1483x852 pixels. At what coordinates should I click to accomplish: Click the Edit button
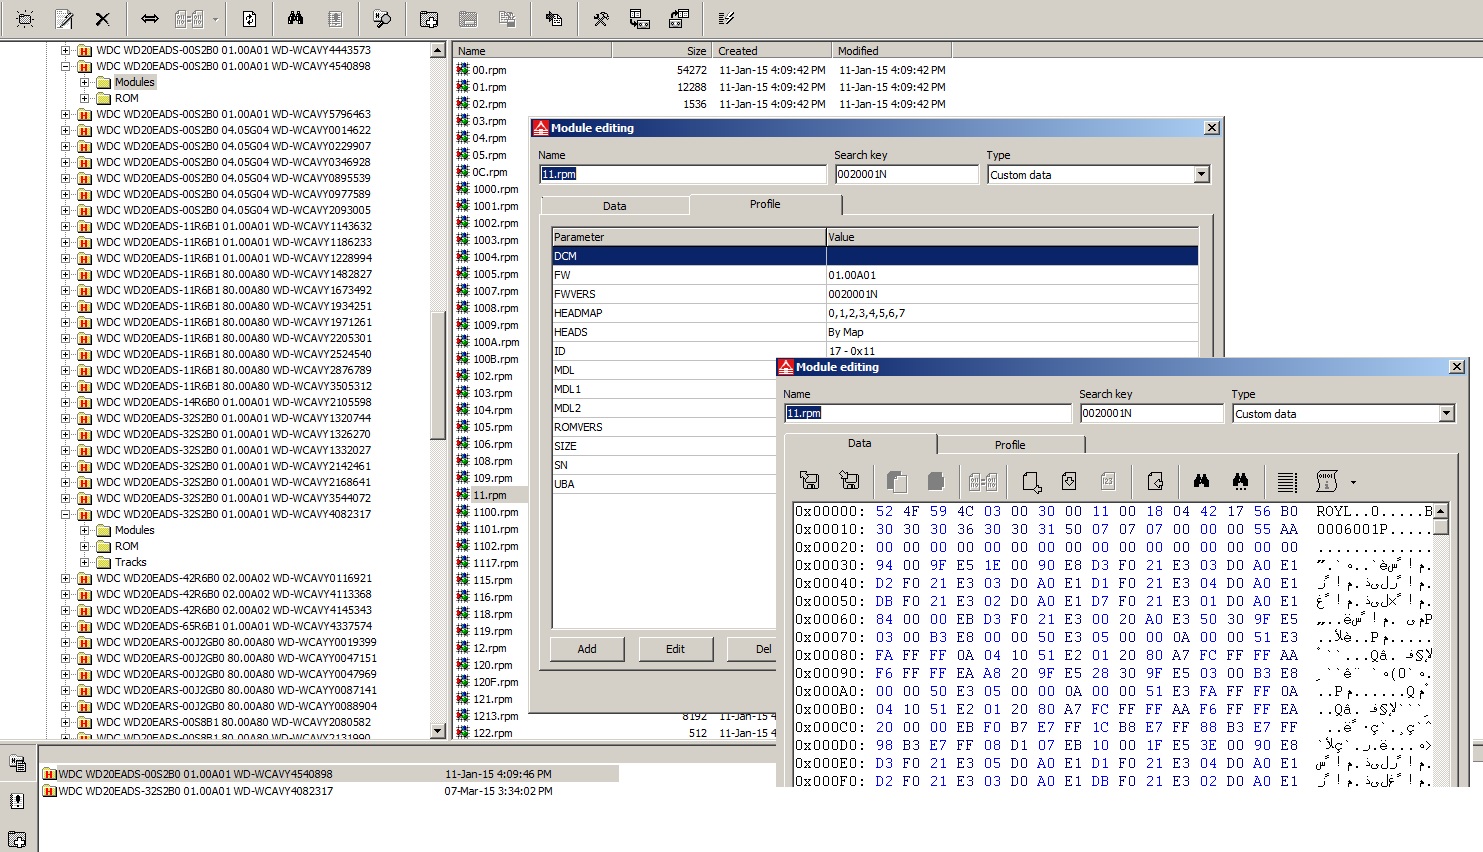[676, 649]
